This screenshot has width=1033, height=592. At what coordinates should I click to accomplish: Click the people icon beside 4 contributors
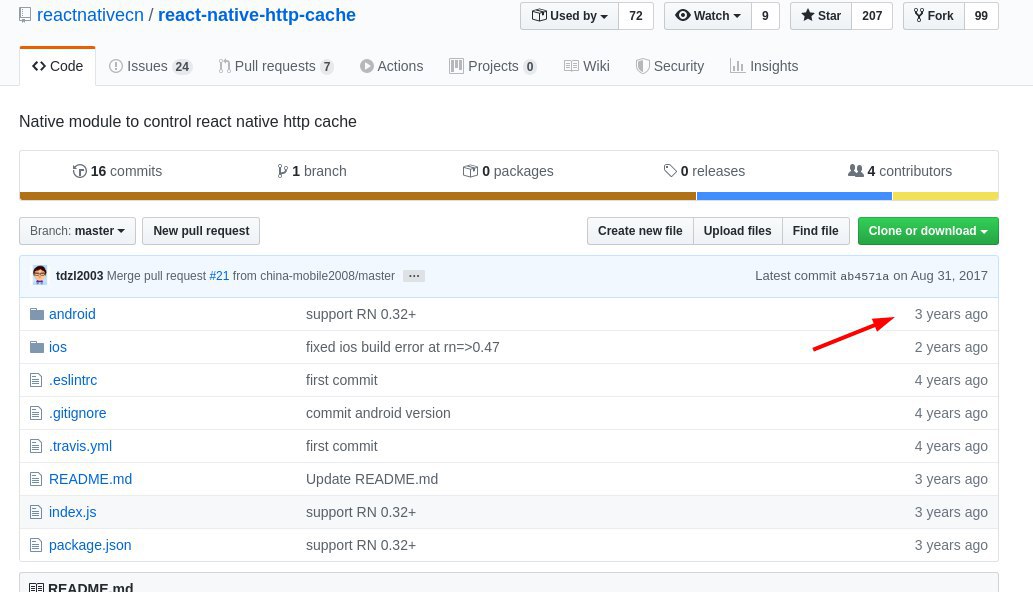click(855, 171)
